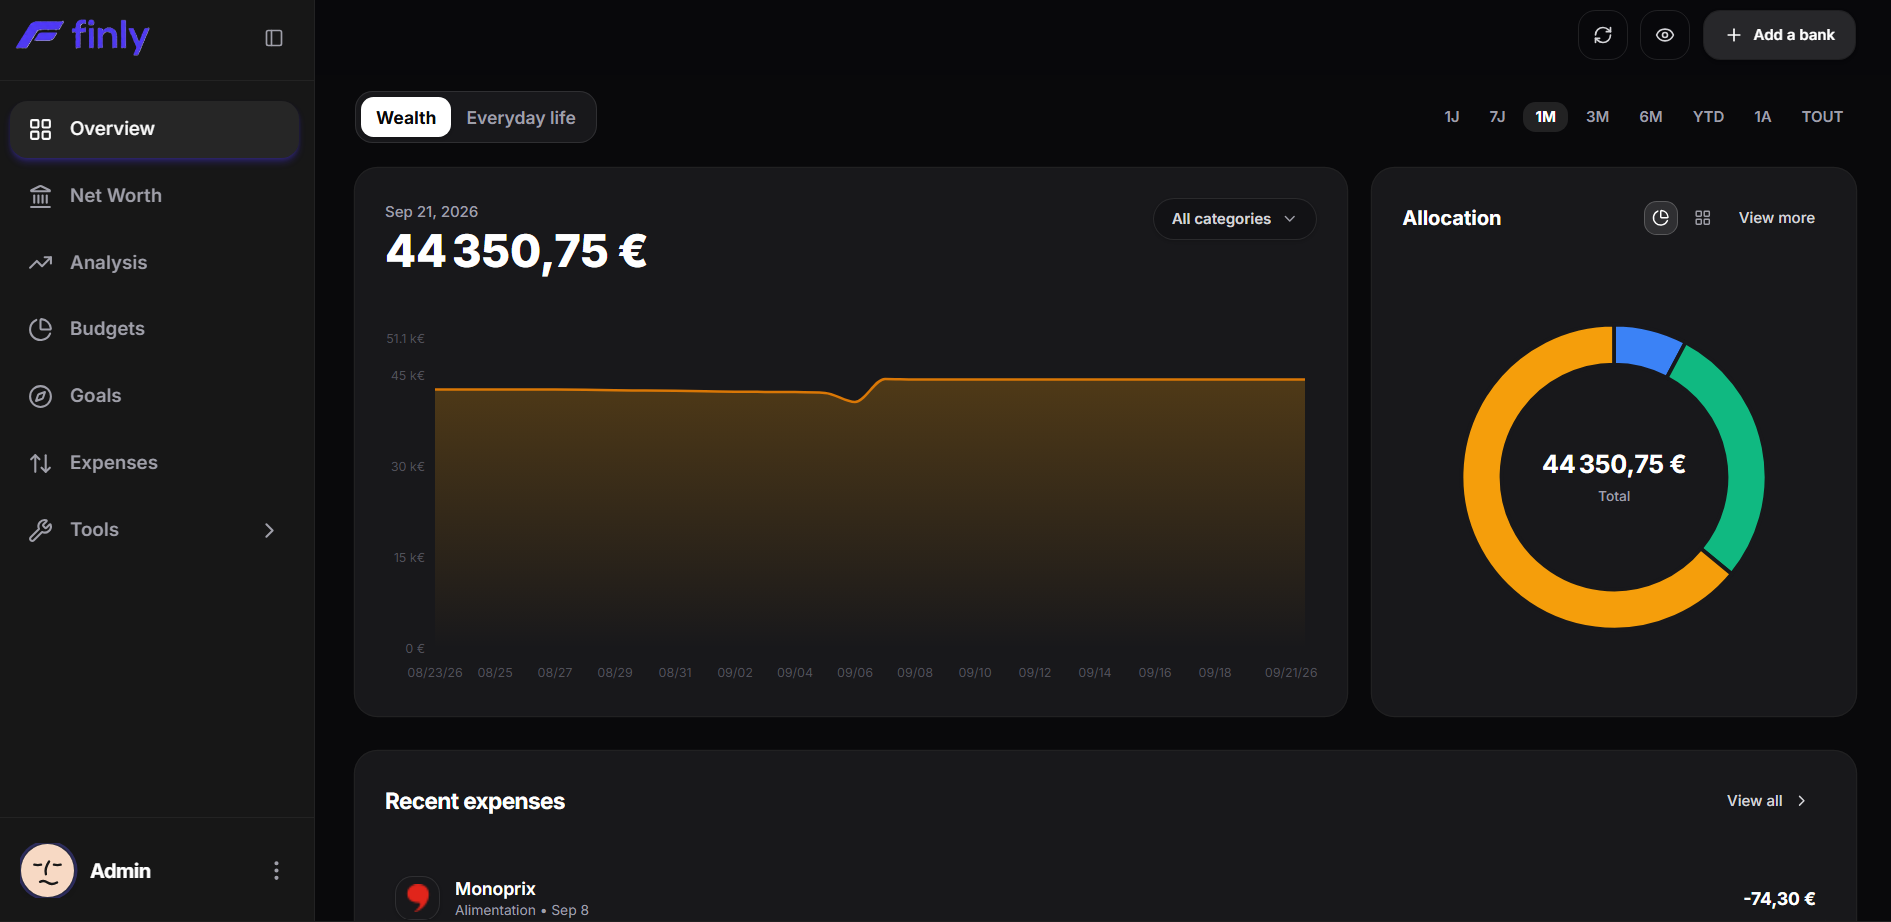1891x922 pixels.
Task: Click the Expenses arrows icon
Action: 40,463
